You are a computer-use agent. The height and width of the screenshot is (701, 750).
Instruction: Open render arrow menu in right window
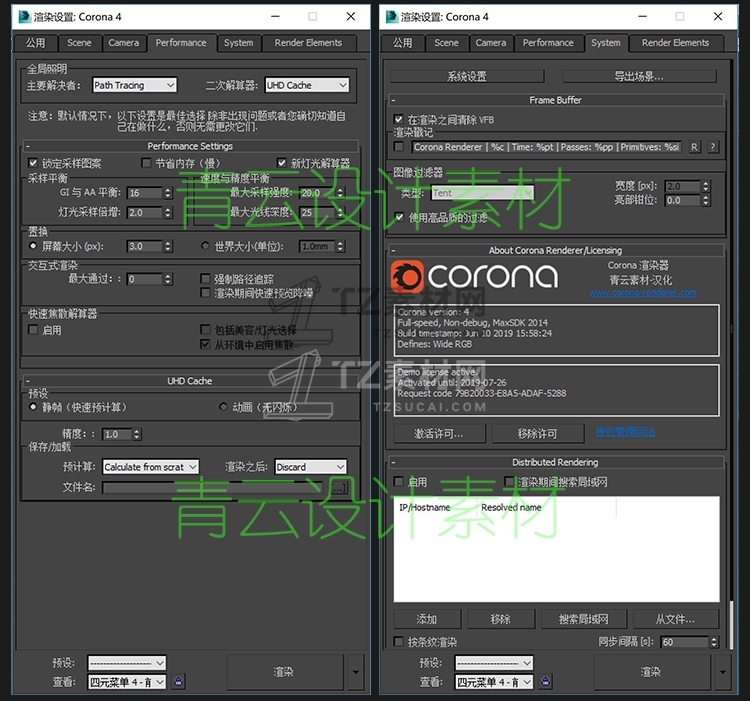pyautogui.click(x=723, y=672)
